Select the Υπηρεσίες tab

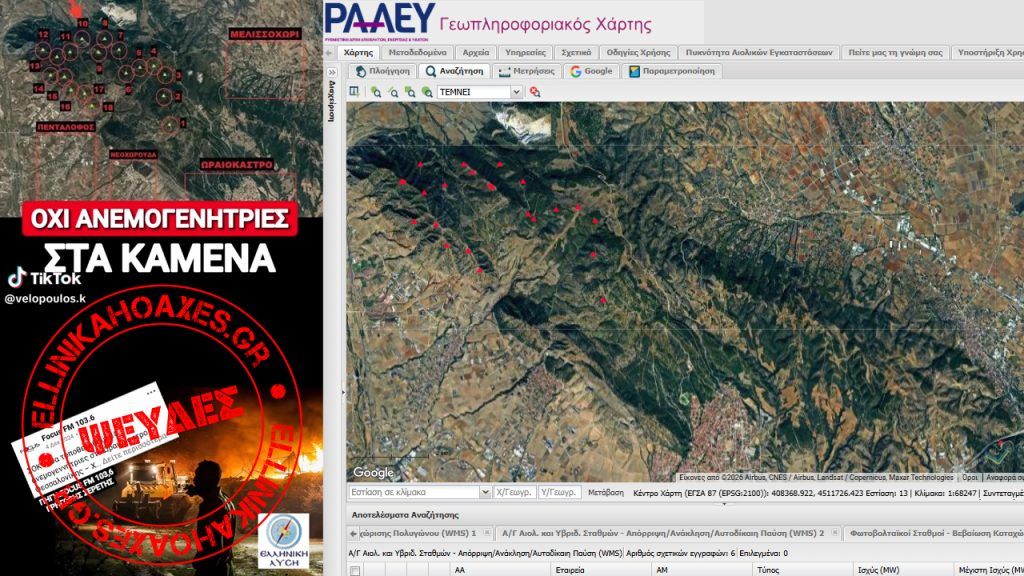pos(525,52)
